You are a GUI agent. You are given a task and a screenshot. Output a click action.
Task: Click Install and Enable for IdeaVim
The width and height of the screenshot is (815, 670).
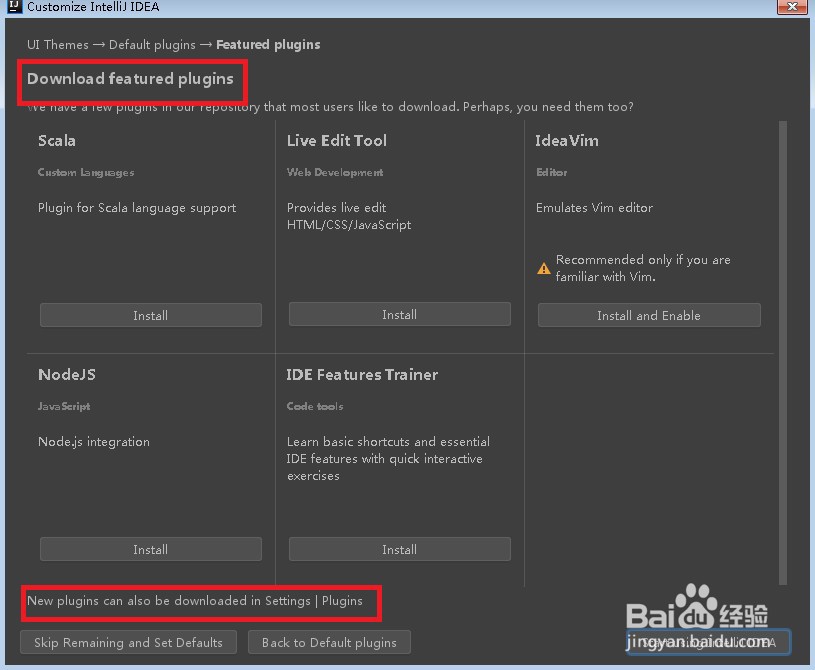(x=649, y=315)
